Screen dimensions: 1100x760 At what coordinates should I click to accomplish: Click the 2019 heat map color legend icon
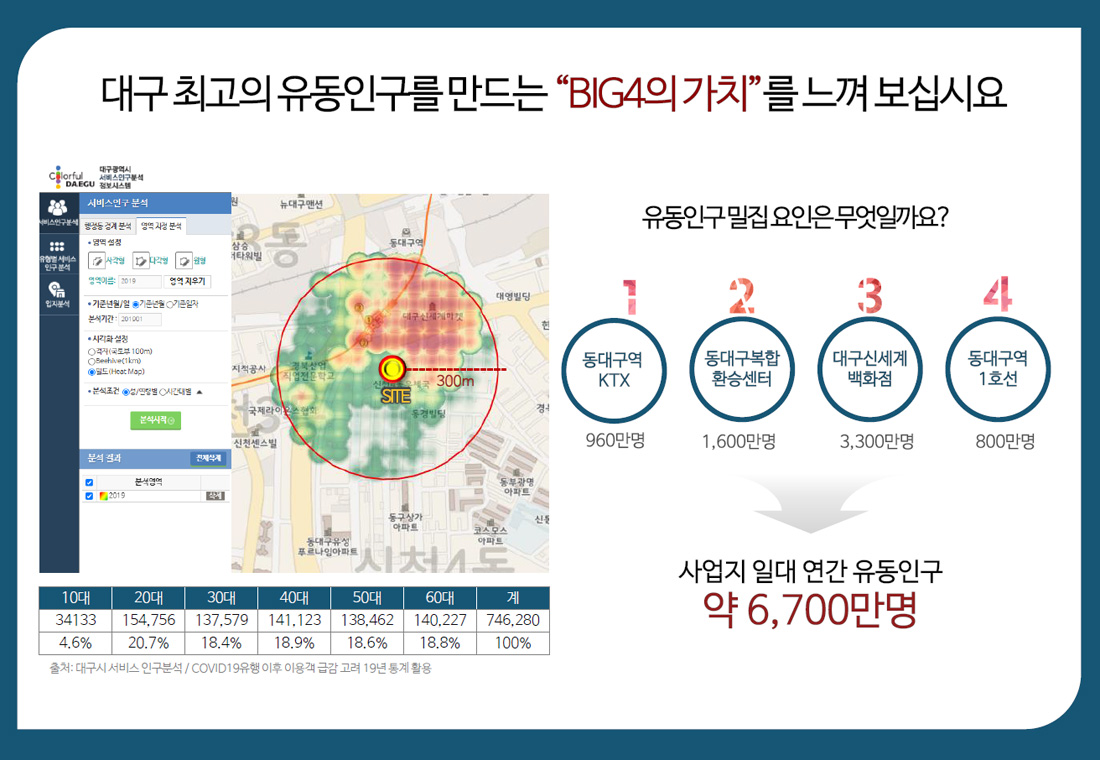click(103, 496)
